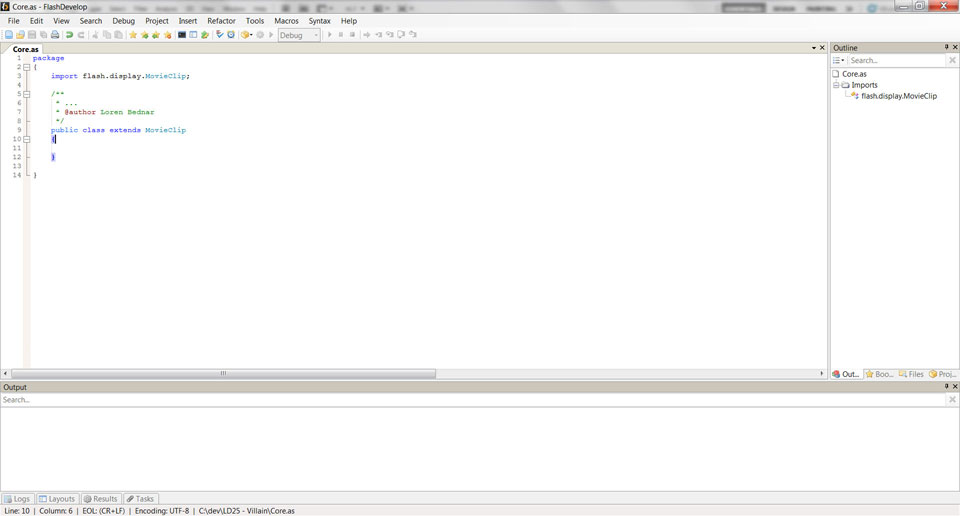The width and height of the screenshot is (960, 516).
Task: Collapse the comment fold at line 5
Action: tap(27, 94)
